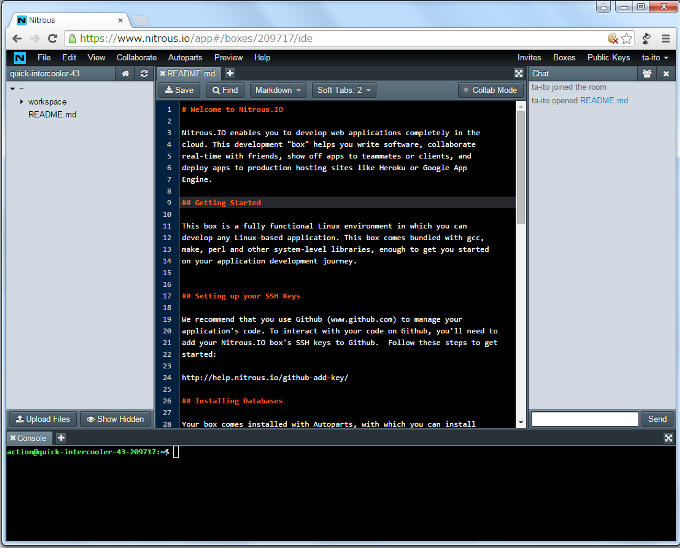The height and width of the screenshot is (548, 680).
Task: Click the console command prompt
Action: tap(88, 452)
